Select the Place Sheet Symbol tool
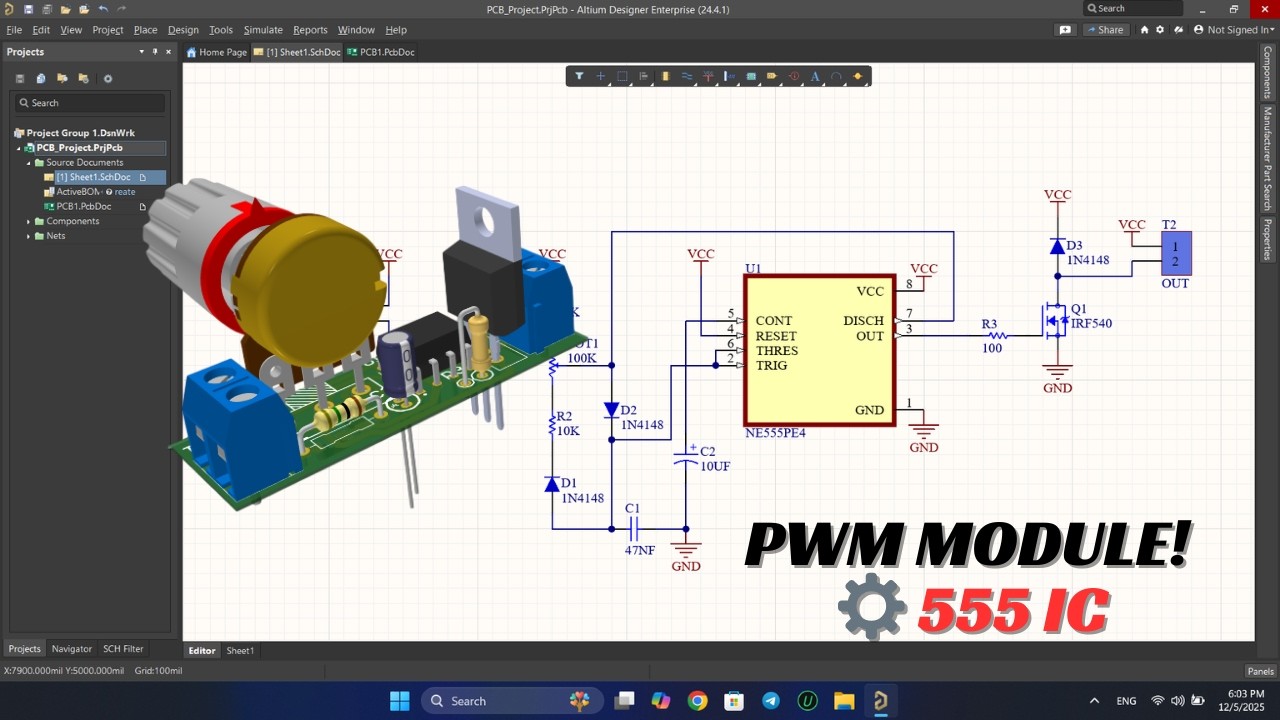 (x=751, y=76)
